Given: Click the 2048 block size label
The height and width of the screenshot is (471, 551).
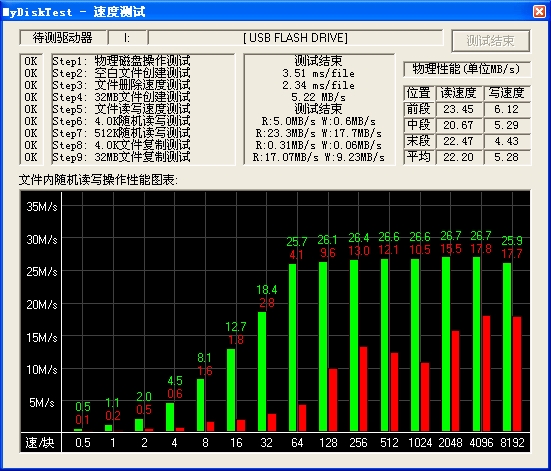Looking at the screenshot, I should tap(450, 443).
